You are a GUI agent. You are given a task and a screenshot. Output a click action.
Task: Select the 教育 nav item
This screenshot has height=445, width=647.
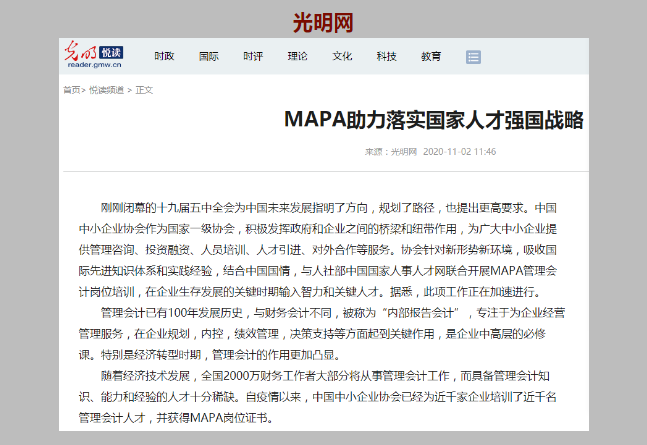(x=431, y=56)
